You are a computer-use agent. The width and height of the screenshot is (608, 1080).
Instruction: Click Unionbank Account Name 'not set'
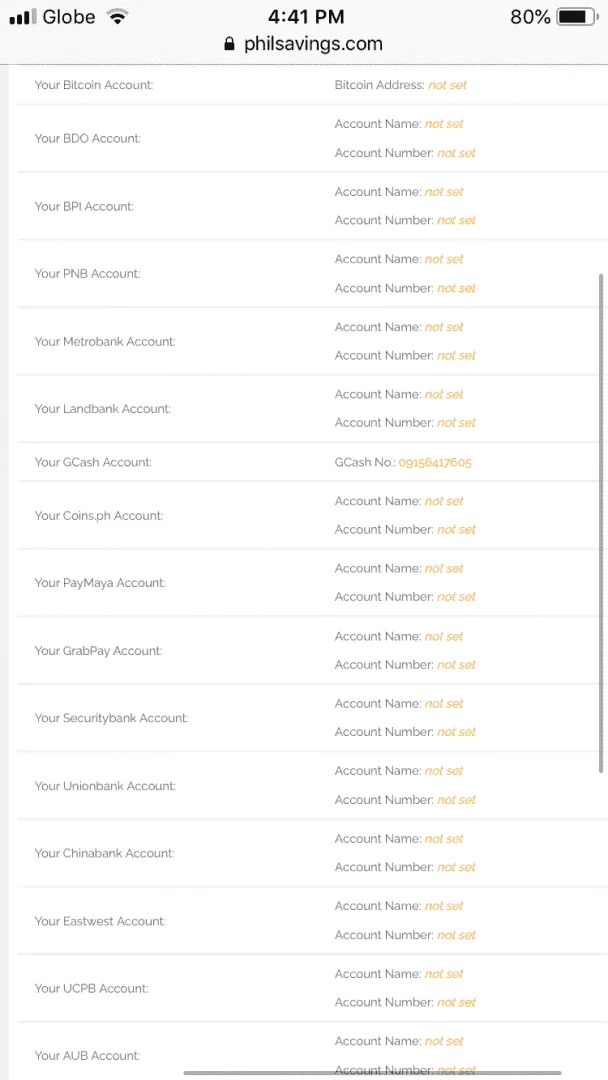point(444,771)
